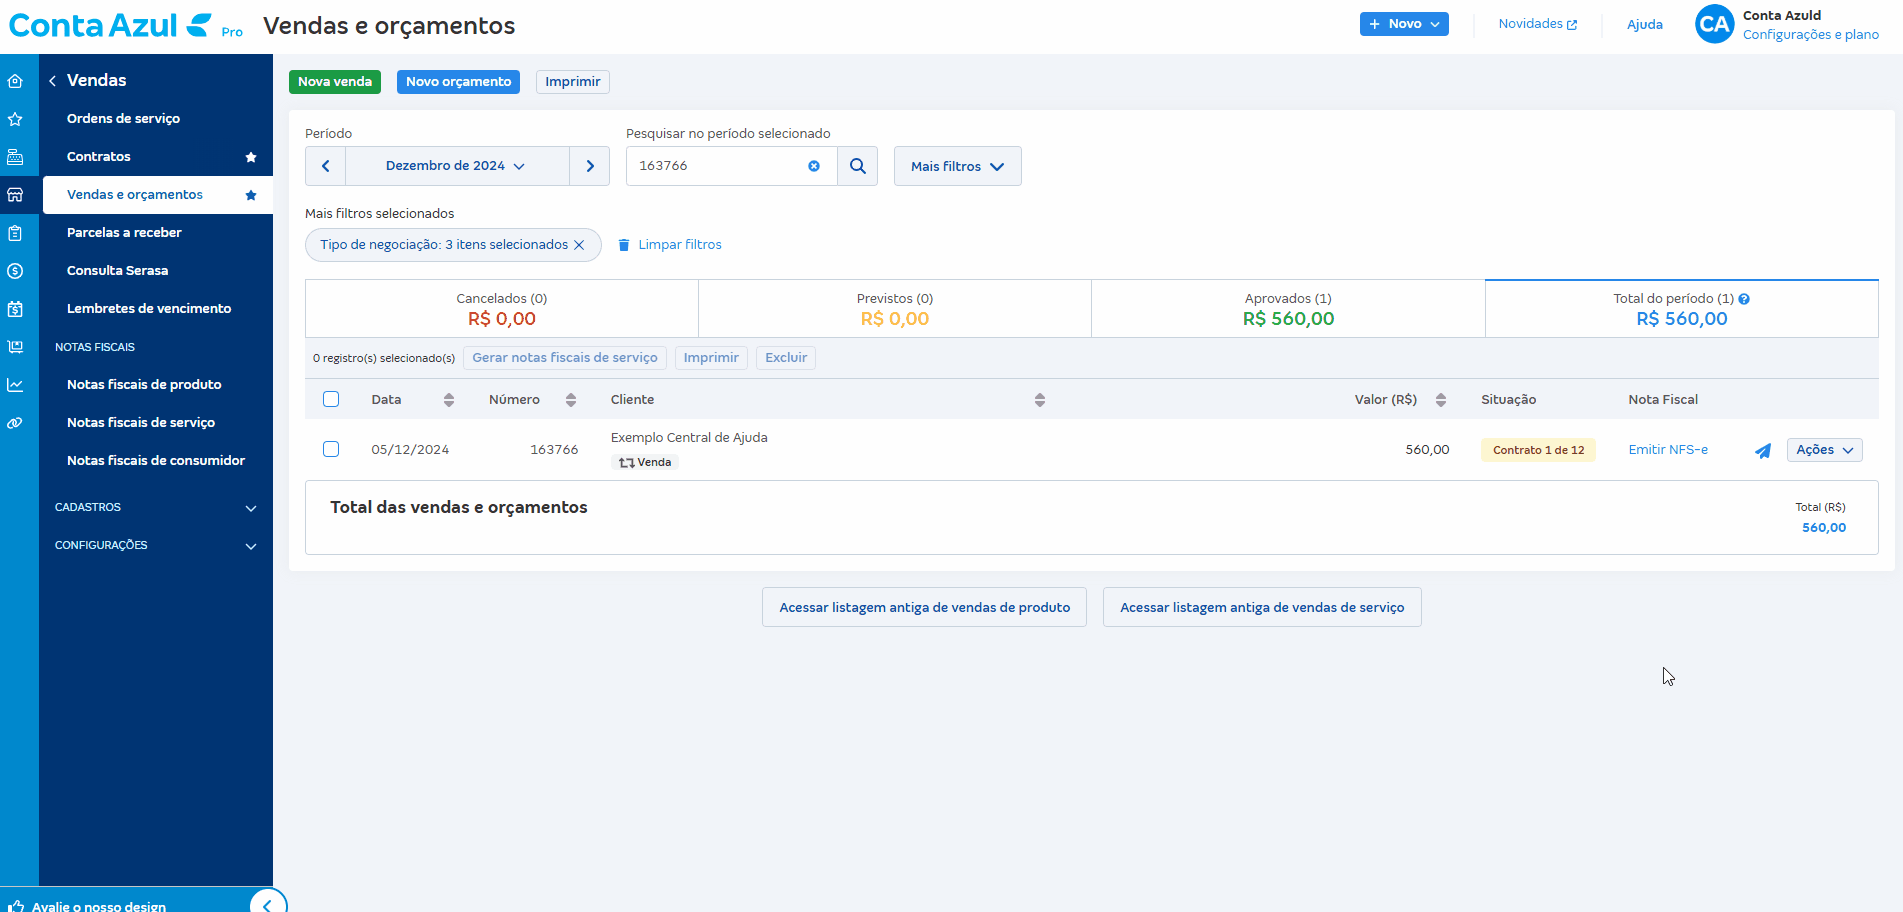This screenshot has width=1903, height=912.
Task: Click the magnifying glass search icon
Action: tap(857, 166)
